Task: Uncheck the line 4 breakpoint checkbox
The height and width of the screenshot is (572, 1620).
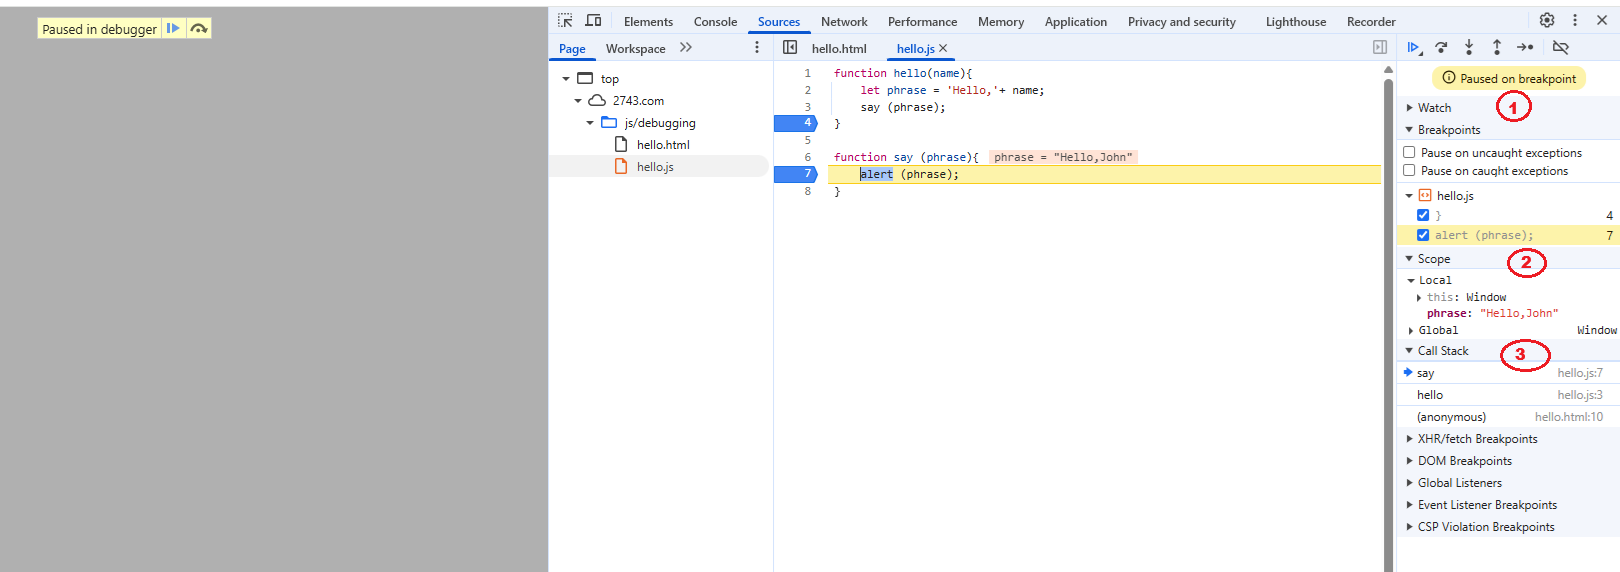Action: coord(1423,215)
